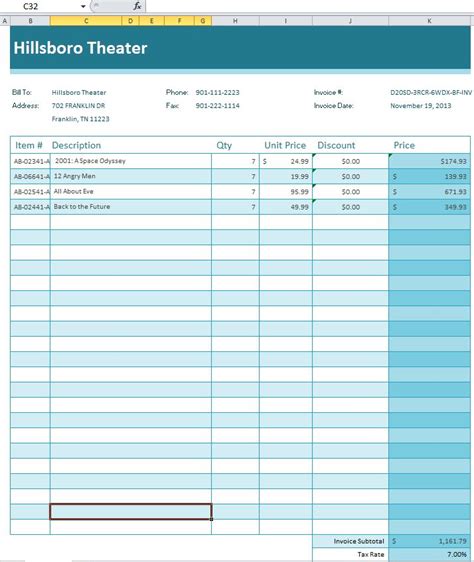
Task: Select column D header
Action: tap(131, 21)
